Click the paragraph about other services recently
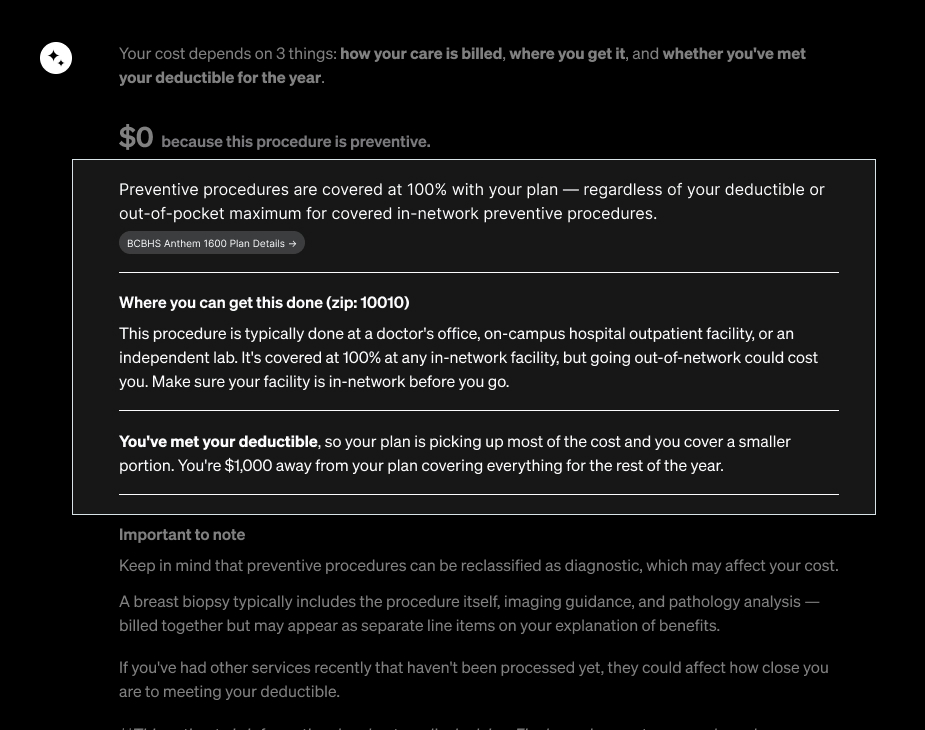Viewport: 925px width, 730px height. [474, 679]
